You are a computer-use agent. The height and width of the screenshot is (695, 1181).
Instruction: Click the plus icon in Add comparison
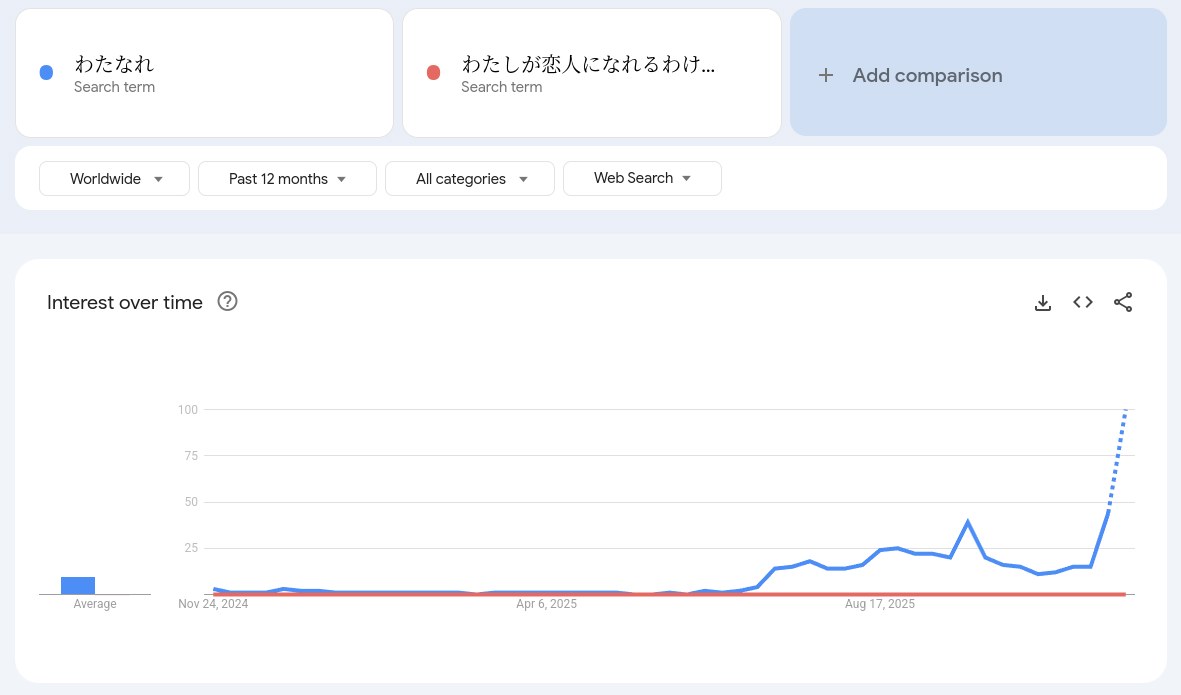pyautogui.click(x=826, y=75)
